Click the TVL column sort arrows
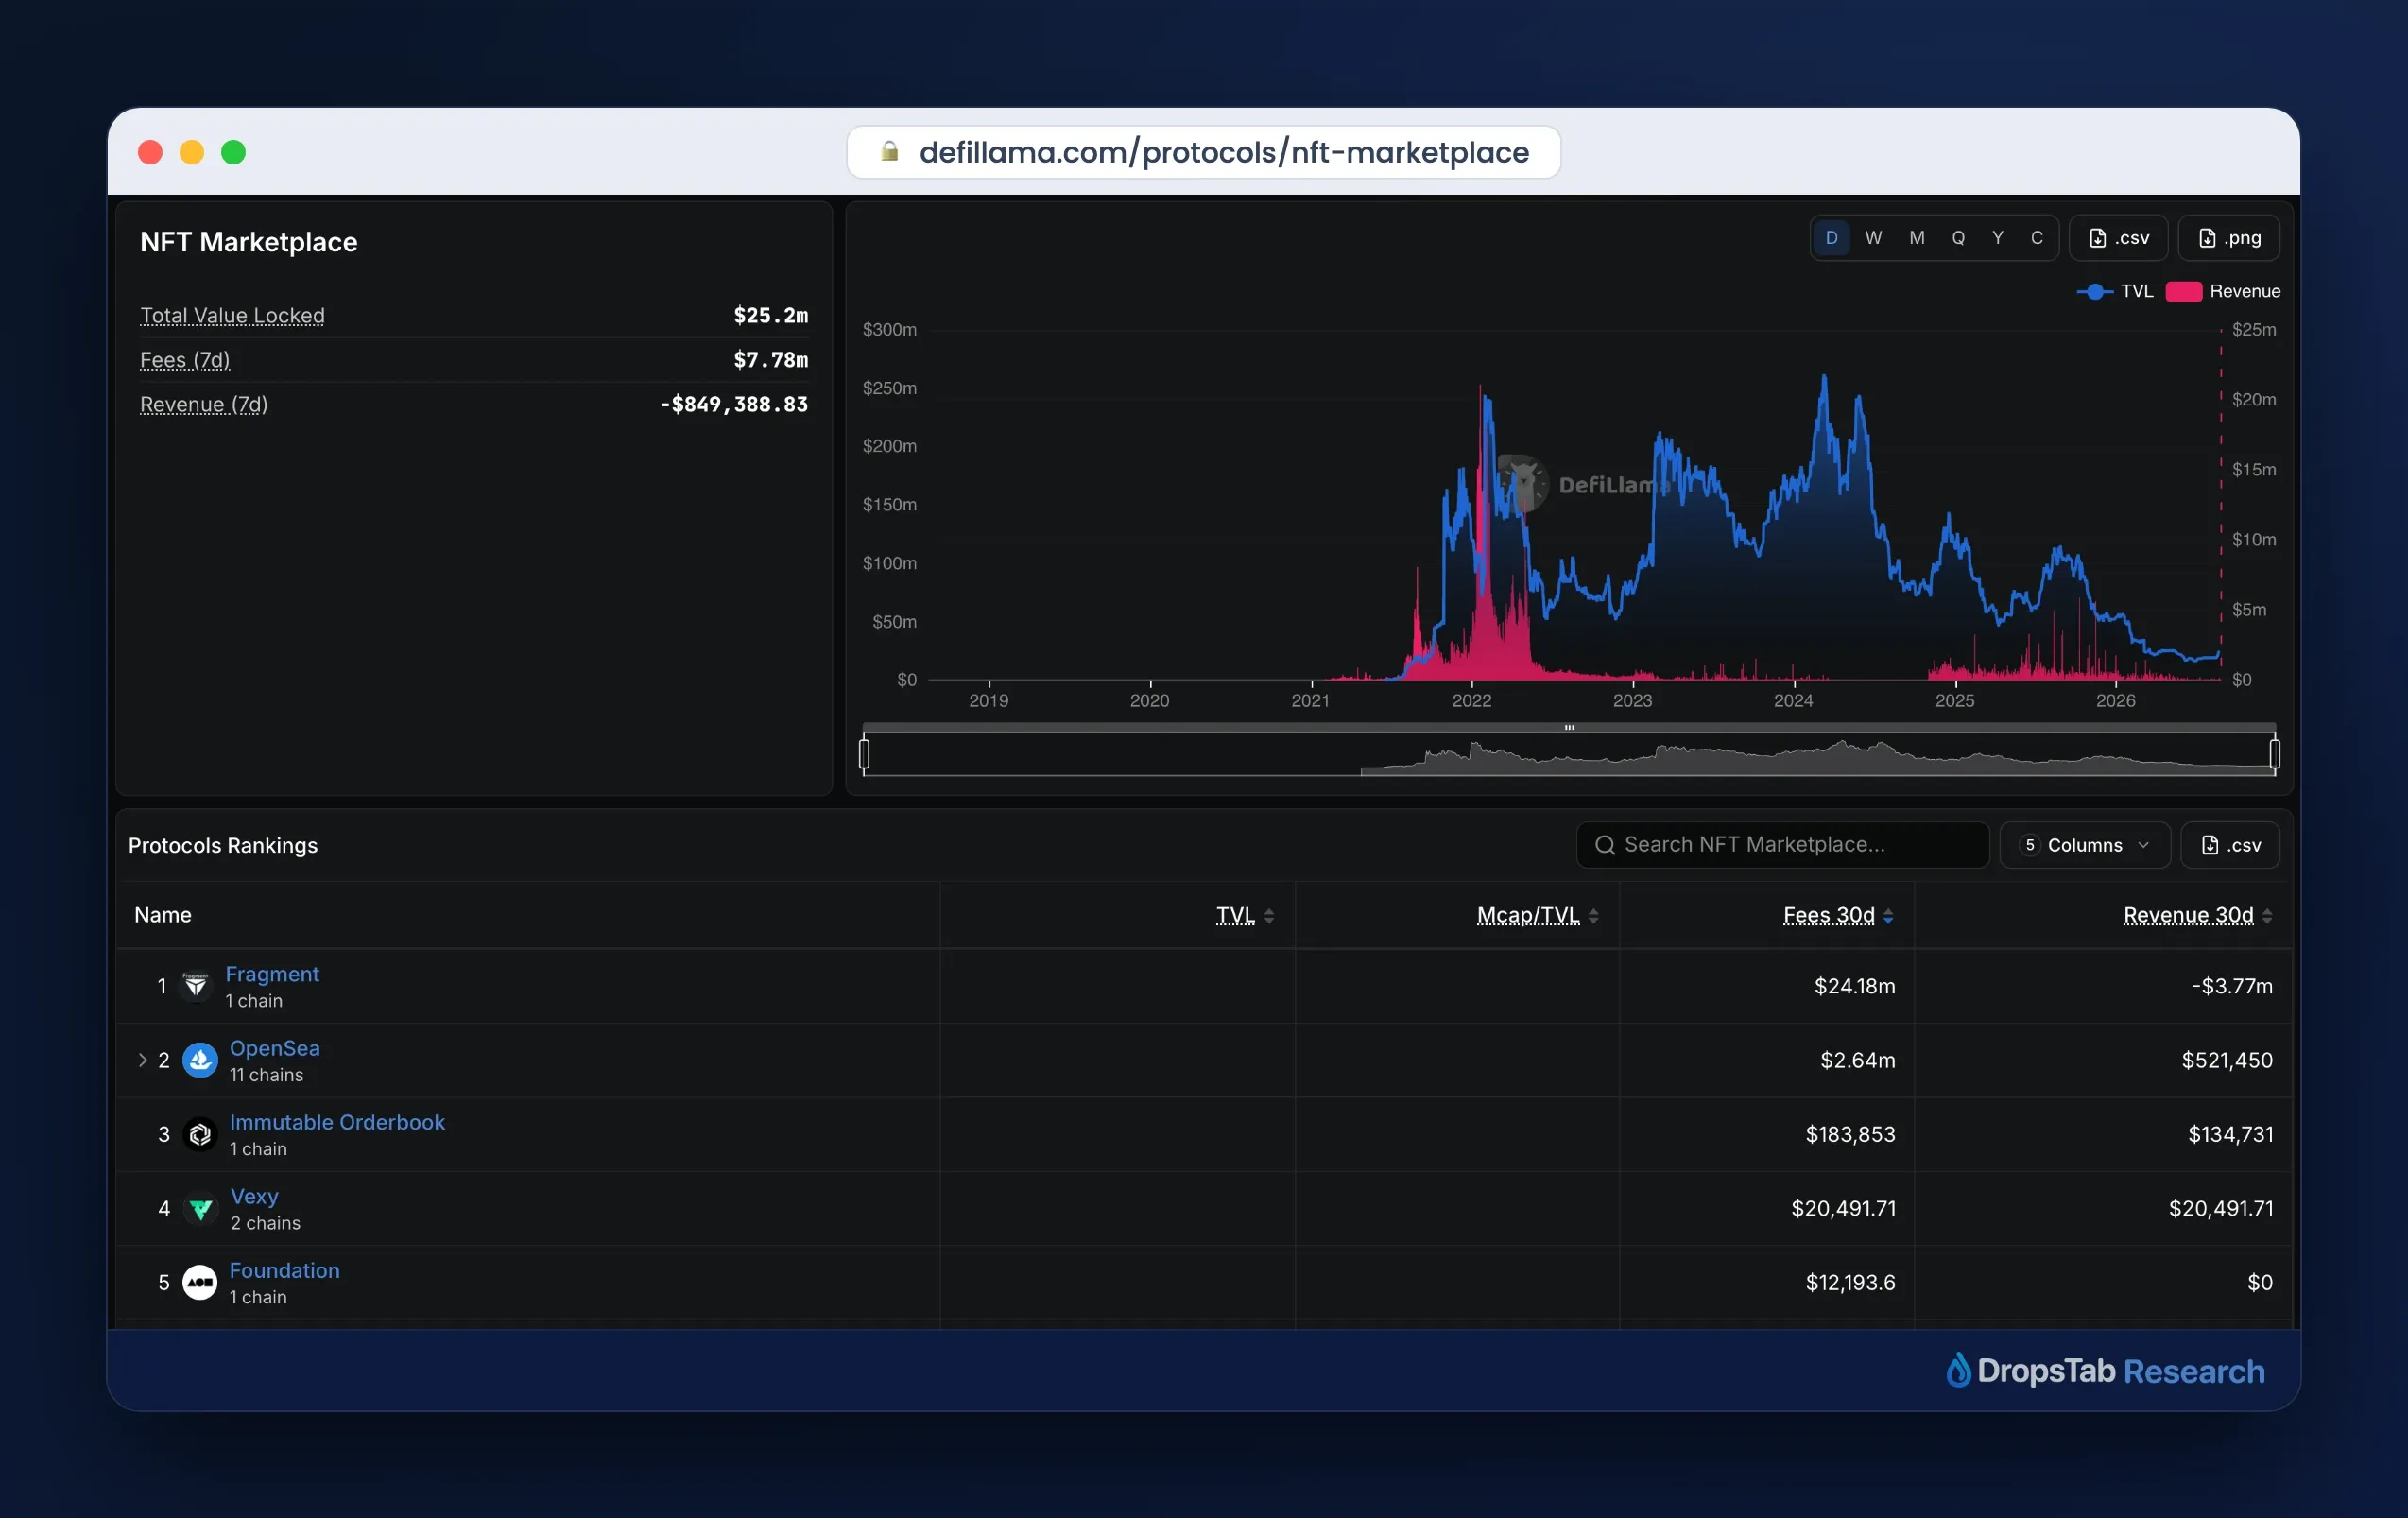The width and height of the screenshot is (2408, 1518). pyautogui.click(x=1269, y=915)
